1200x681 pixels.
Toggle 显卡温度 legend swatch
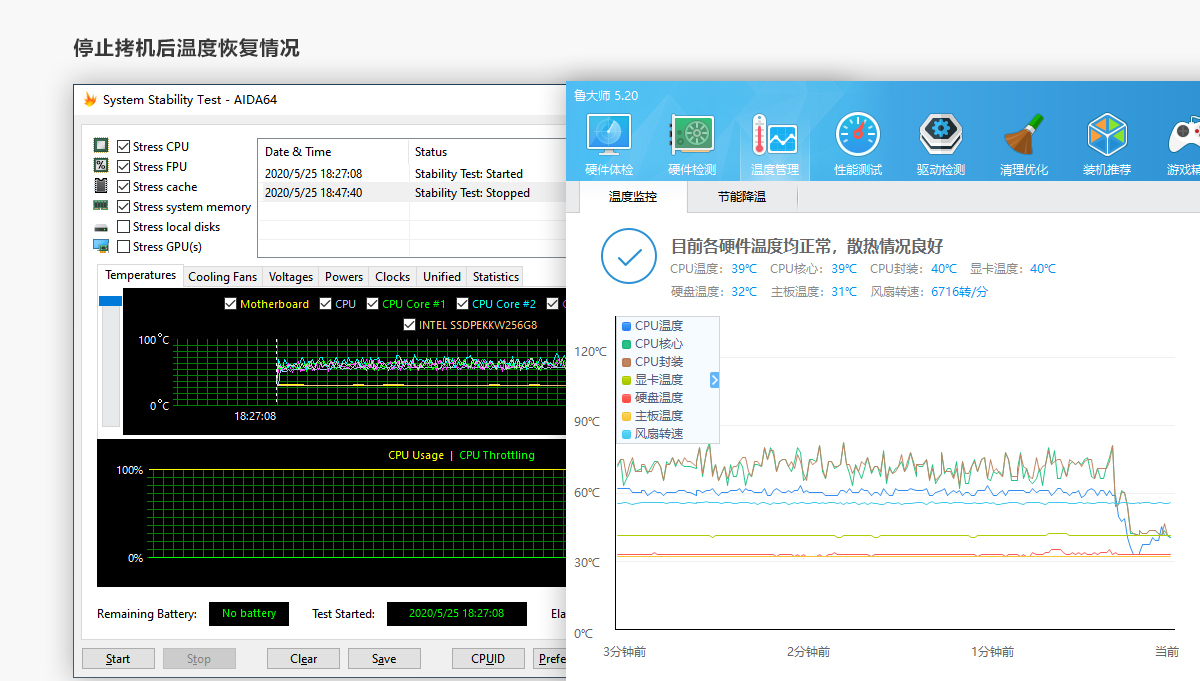pos(626,380)
